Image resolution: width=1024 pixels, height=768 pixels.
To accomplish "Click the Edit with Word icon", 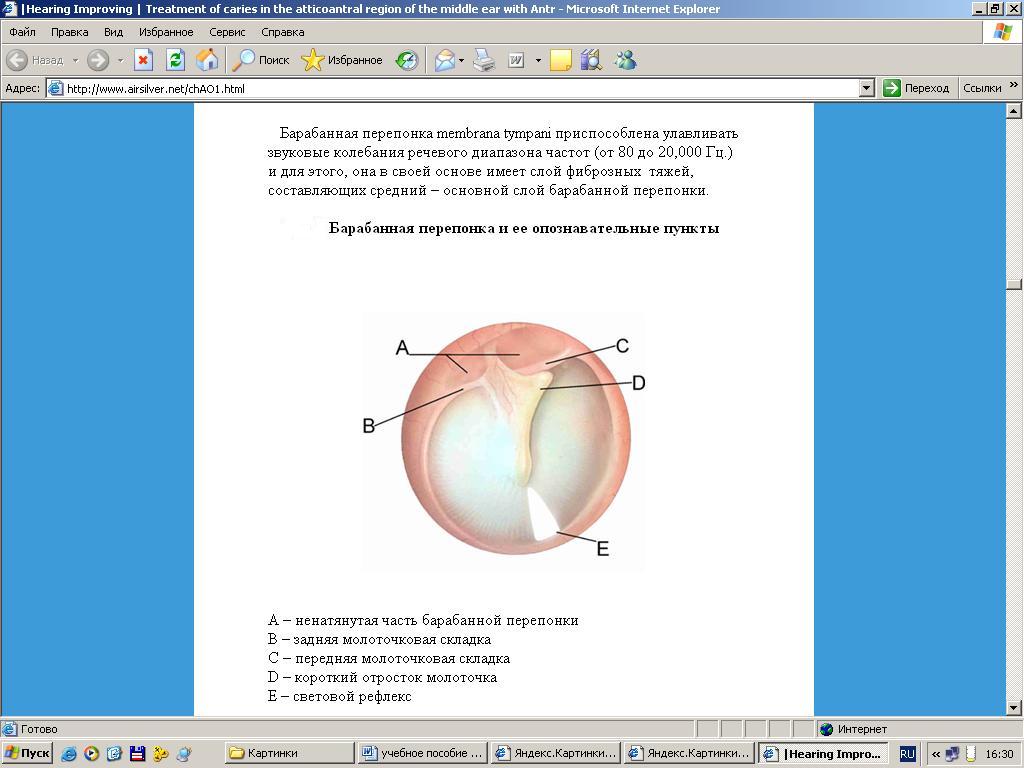I will (x=516, y=60).
